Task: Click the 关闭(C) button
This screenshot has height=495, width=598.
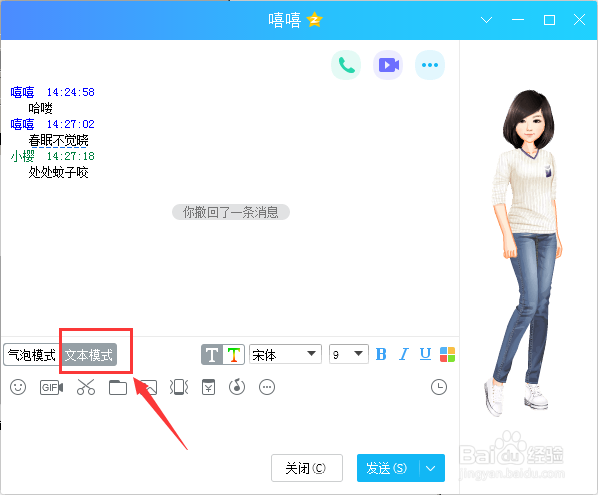Action: 307,468
